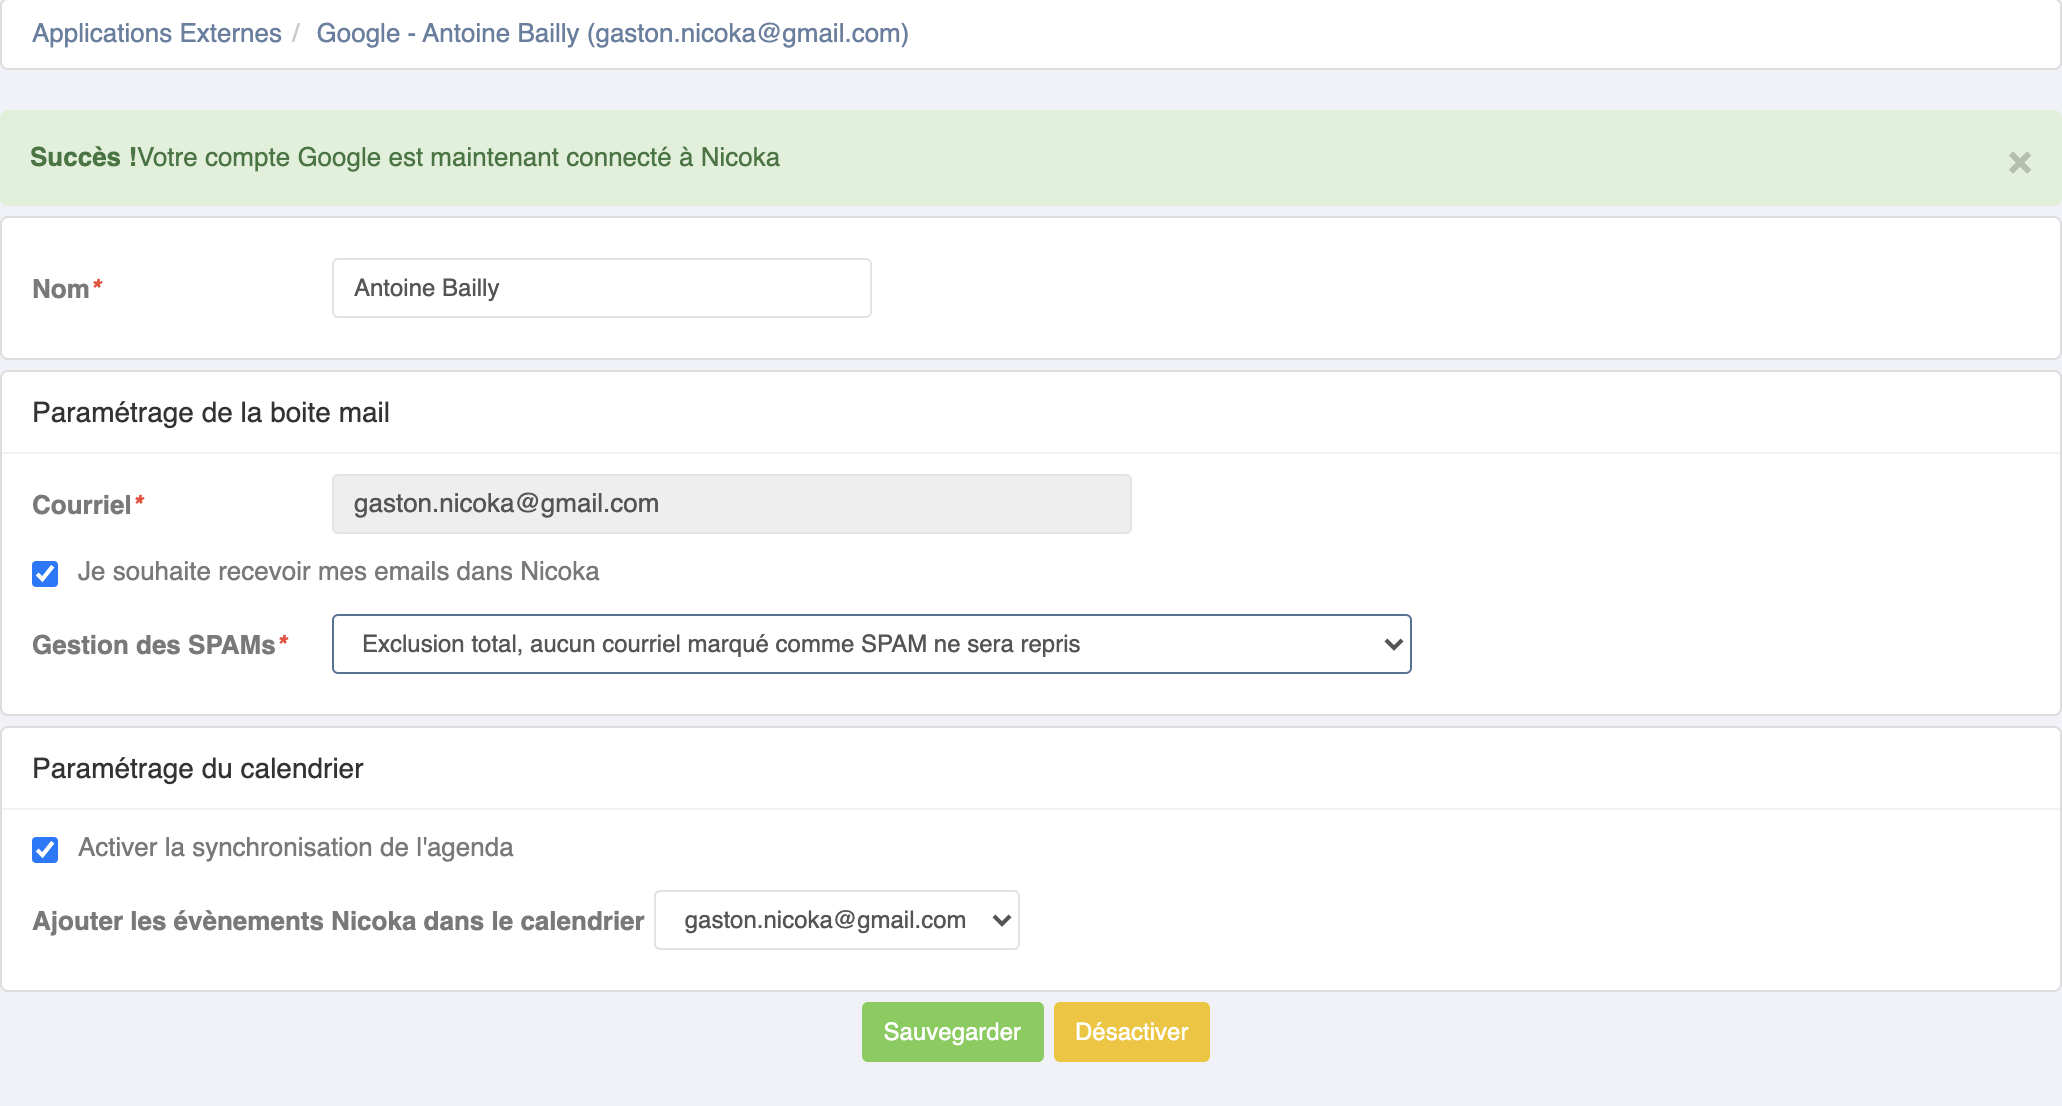This screenshot has width=2062, height=1106.
Task: Uncheck 'Je souhaite recevoir mes emails dans Nicoka'
Action: 45,573
